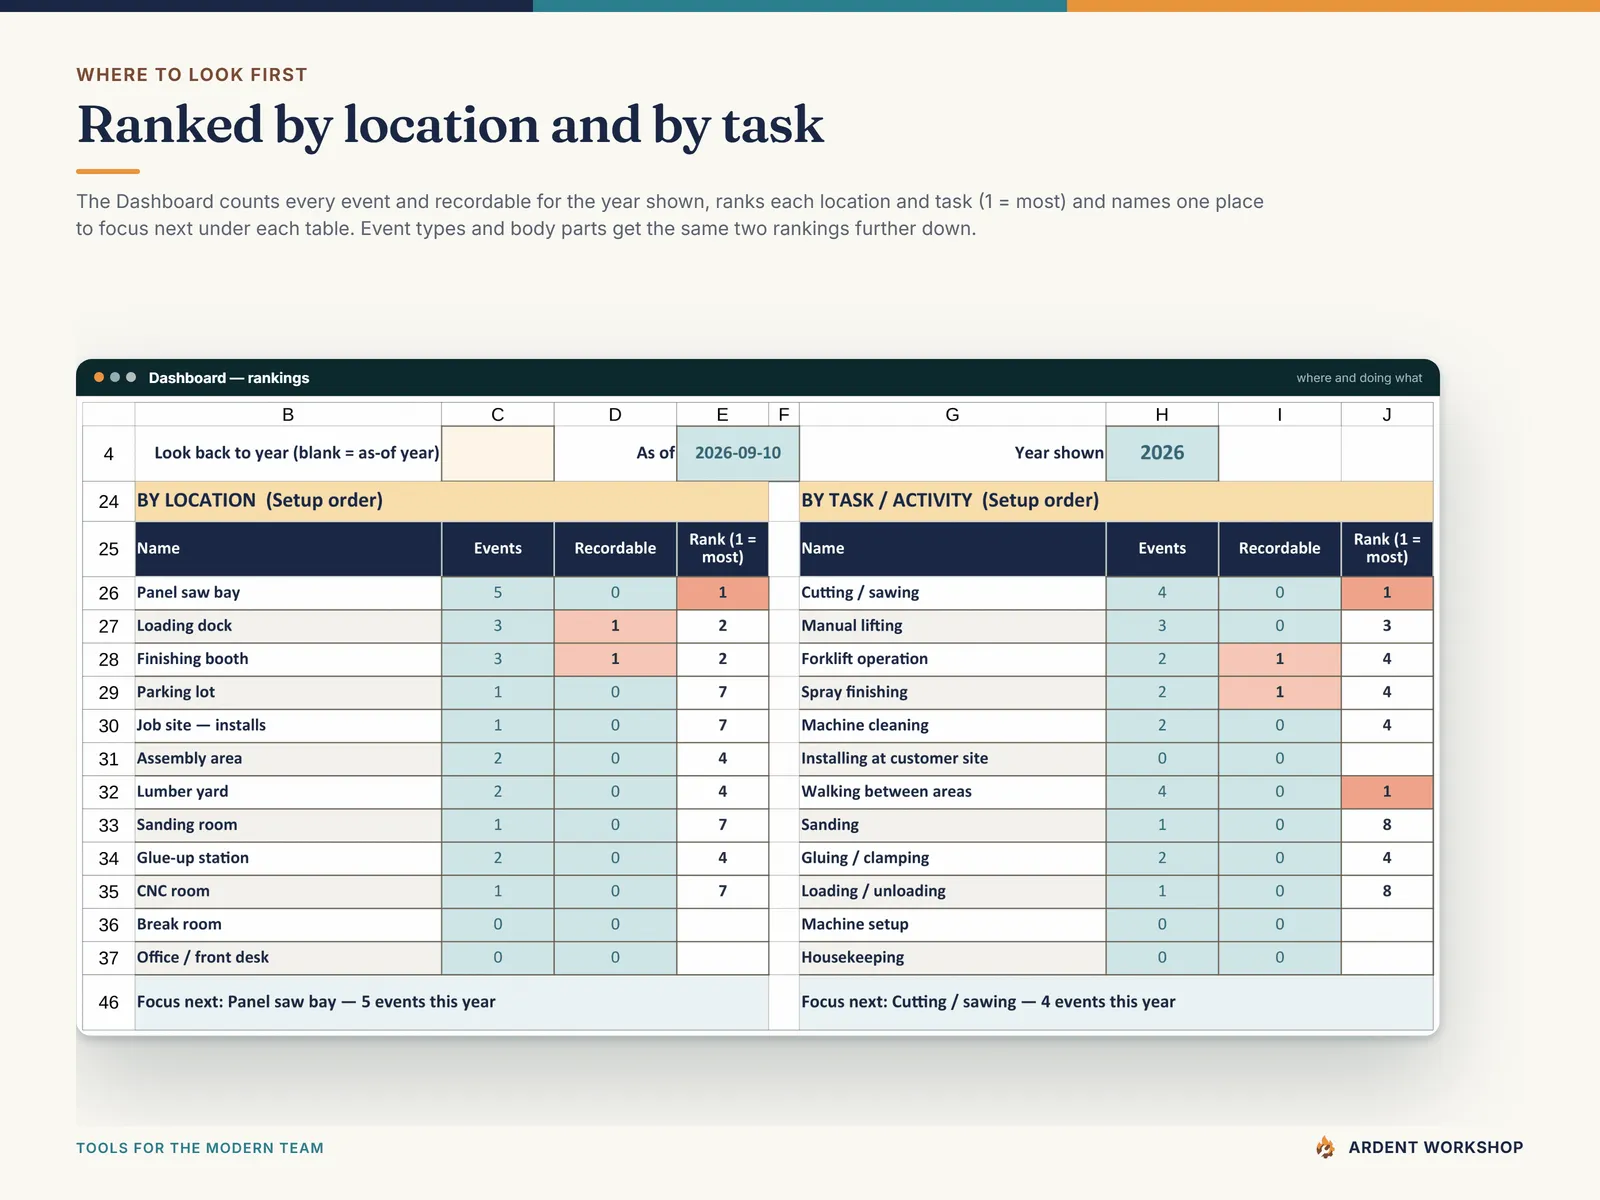Select column G header
1600x1200 pixels.
[x=952, y=414]
